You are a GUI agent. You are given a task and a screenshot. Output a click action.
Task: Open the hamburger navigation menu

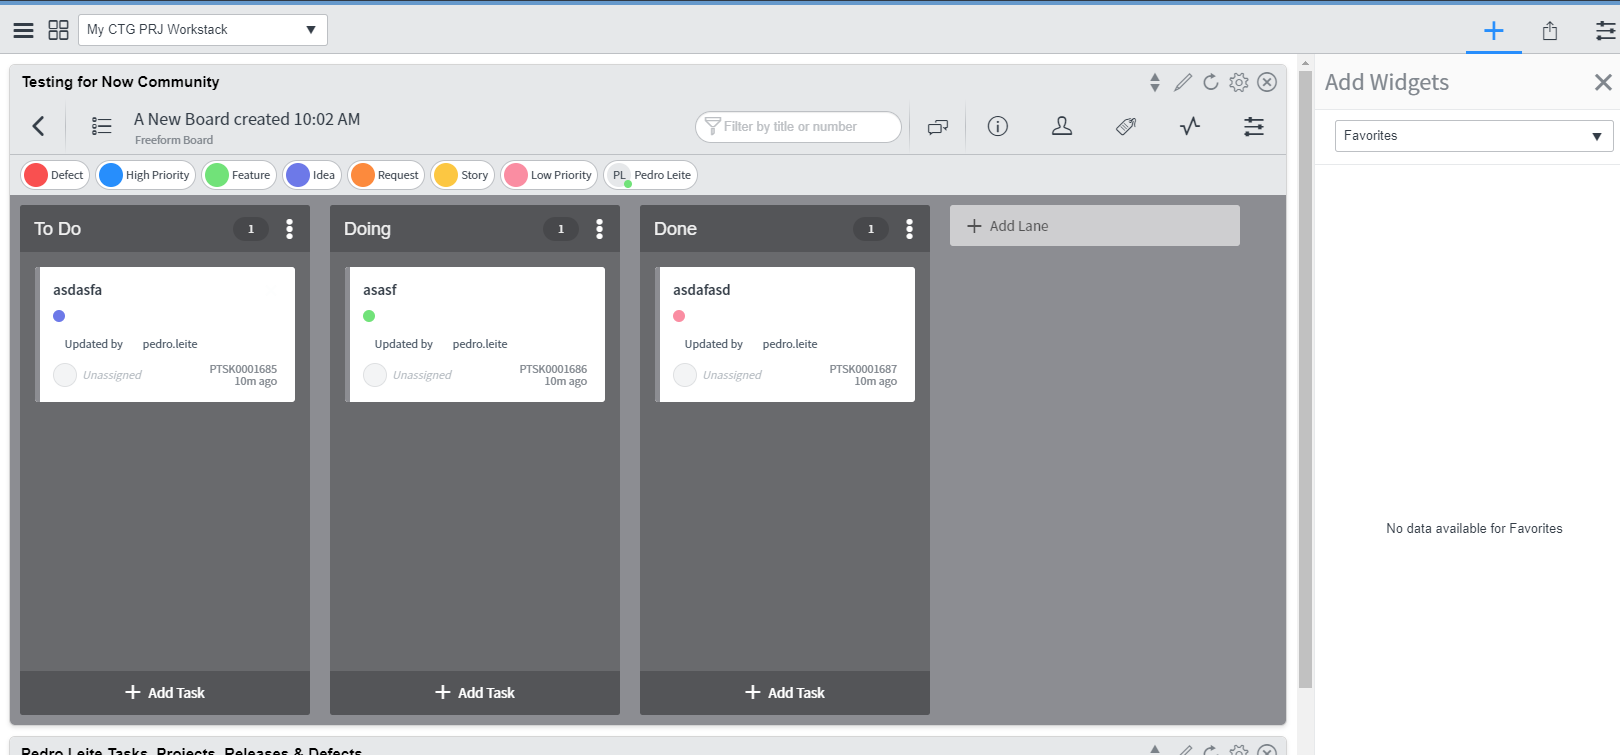[23, 30]
